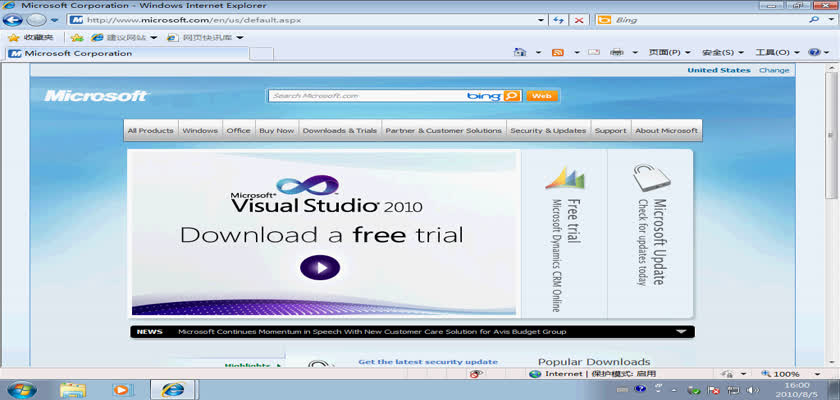Viewport: 840px width, 400px height.
Task: Click the Stop loading X icon
Action: coord(579,20)
